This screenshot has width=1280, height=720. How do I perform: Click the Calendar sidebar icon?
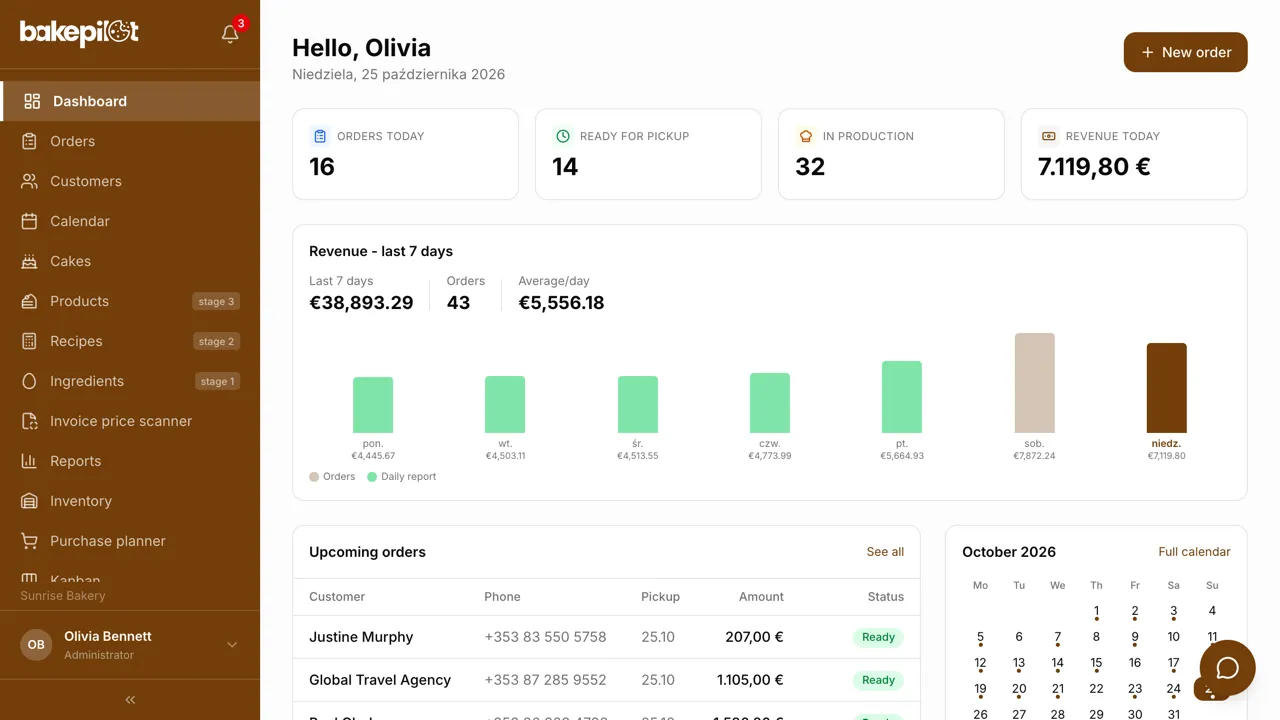(30, 221)
